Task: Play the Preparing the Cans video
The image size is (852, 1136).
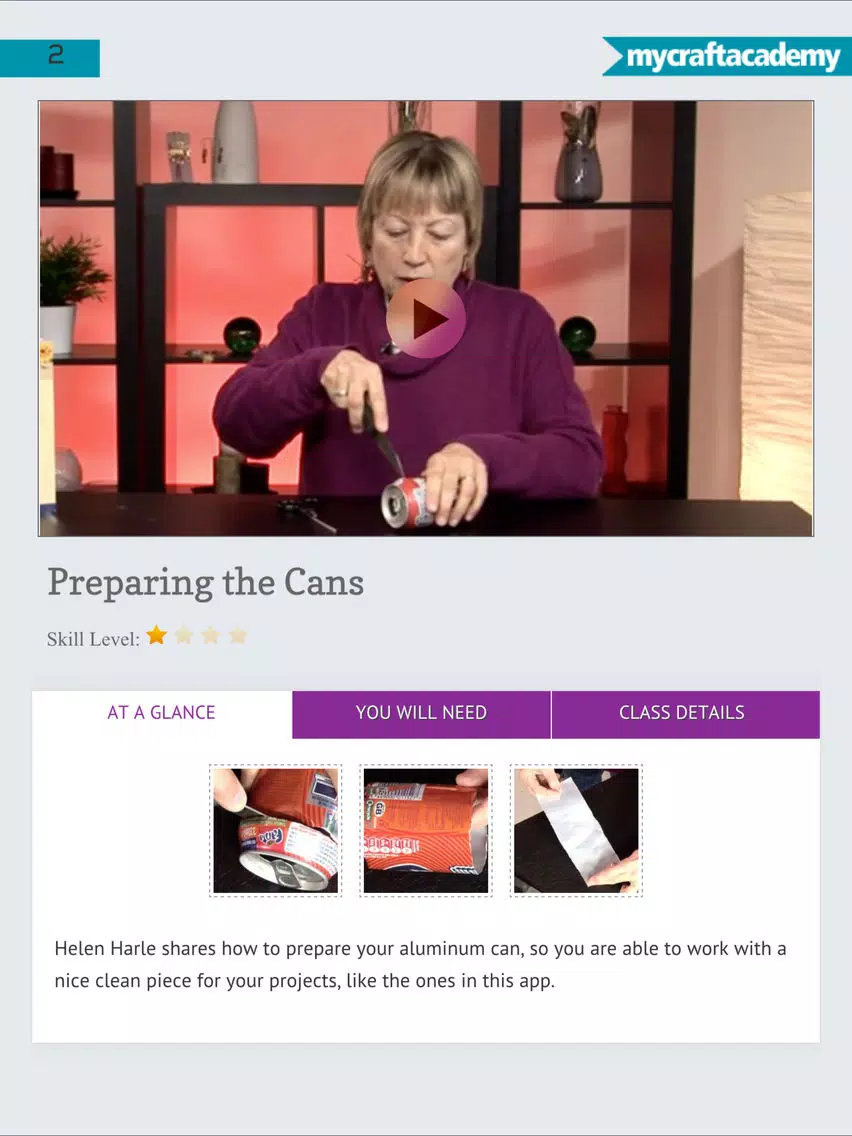Action: 425,318
